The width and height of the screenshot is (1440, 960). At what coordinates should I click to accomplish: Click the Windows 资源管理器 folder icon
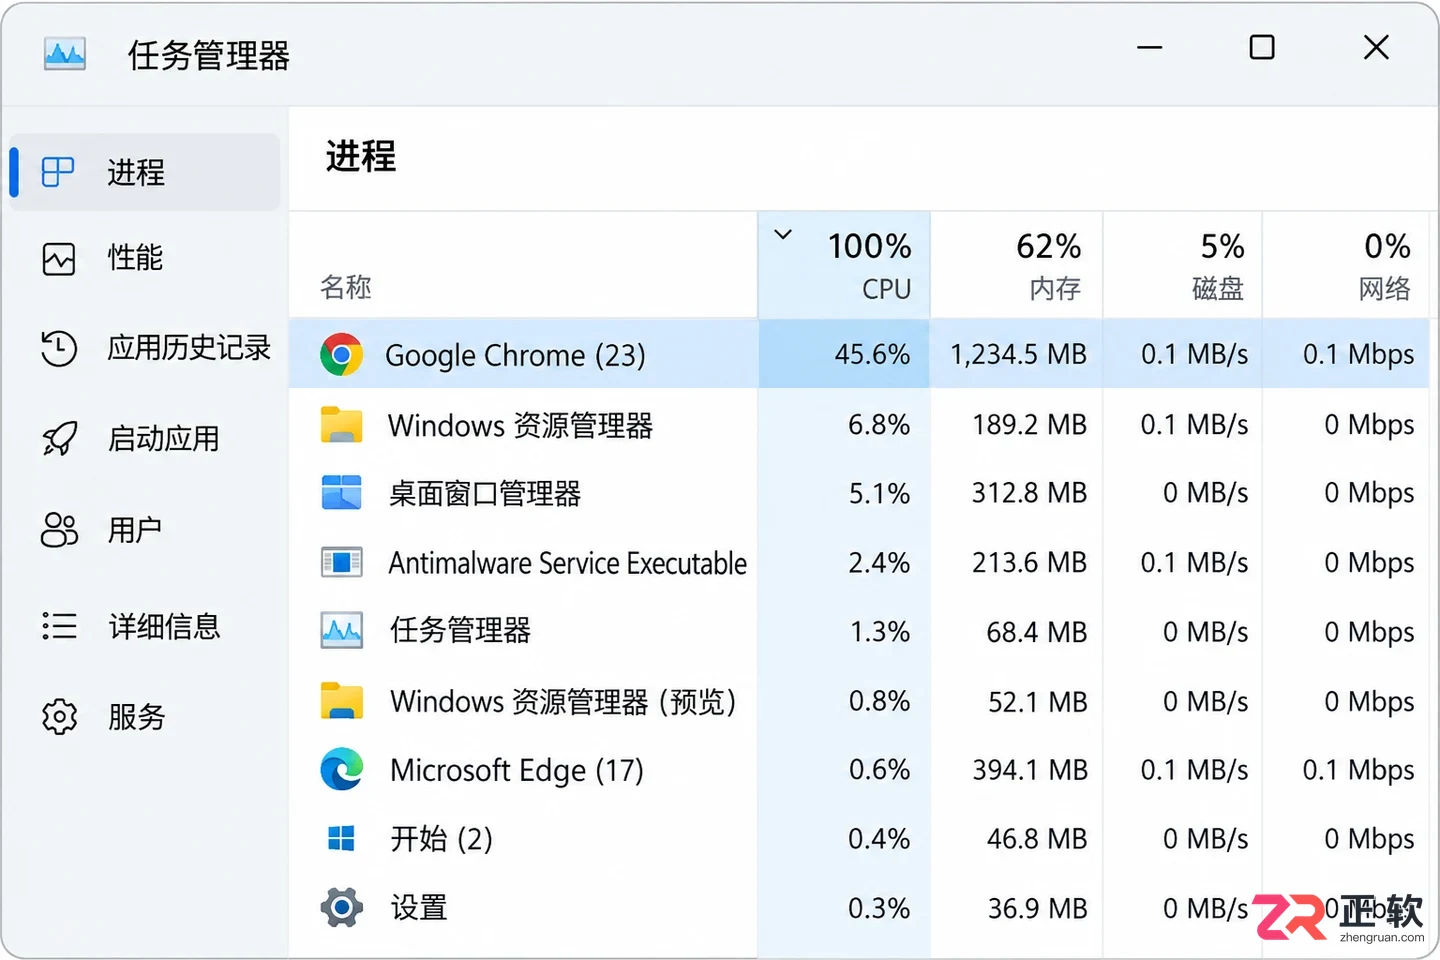coord(342,424)
